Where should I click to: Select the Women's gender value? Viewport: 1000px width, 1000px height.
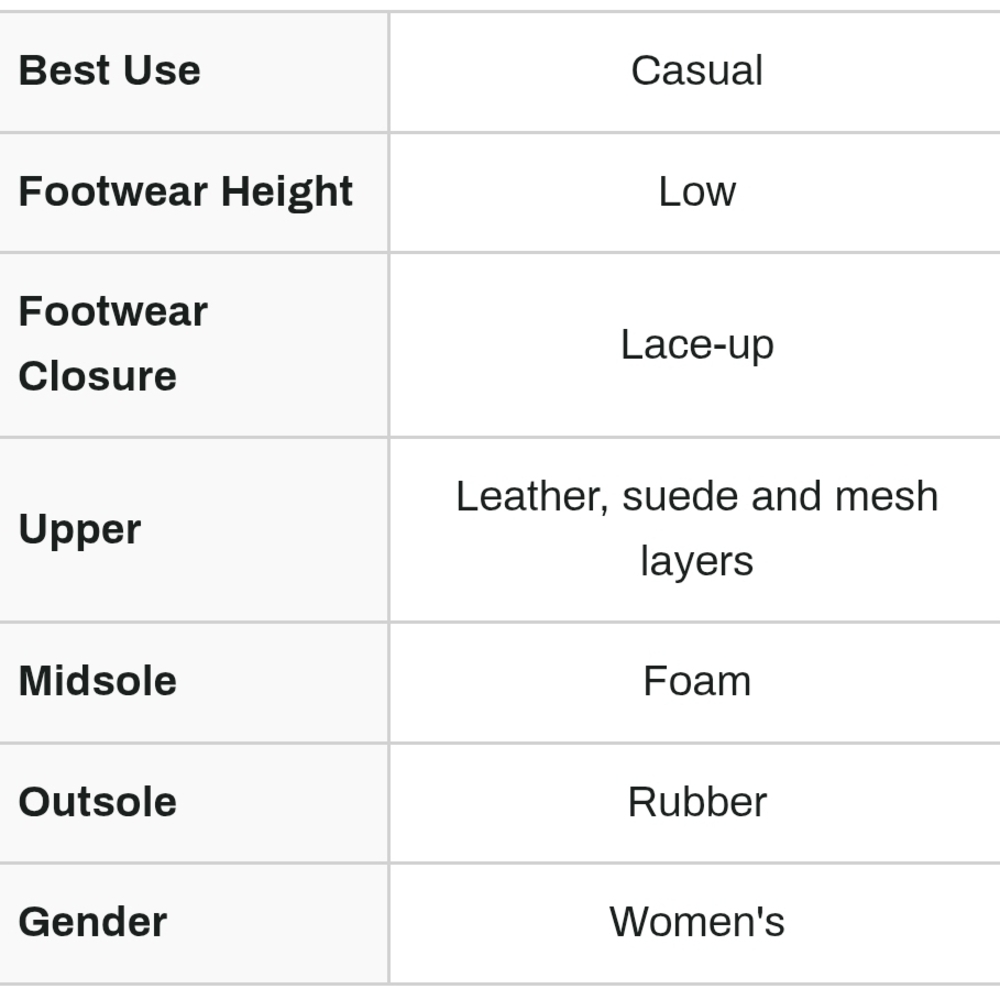click(x=696, y=922)
